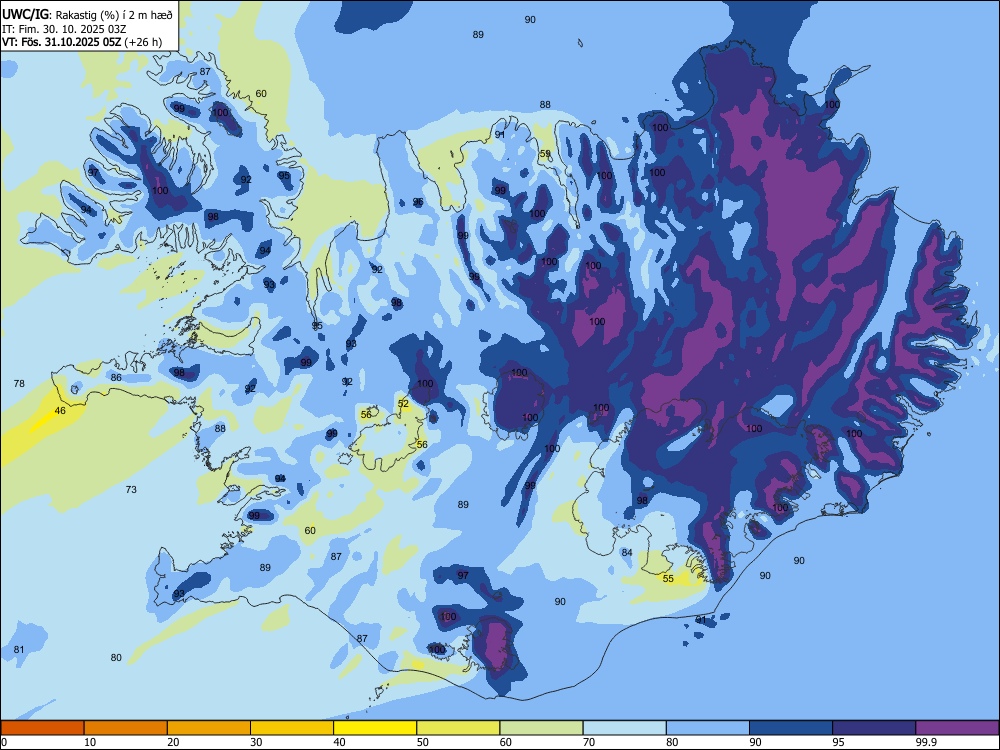The height and width of the screenshot is (750, 1000).
Task: Click the legend scale label '0'
Action: tap(4, 742)
